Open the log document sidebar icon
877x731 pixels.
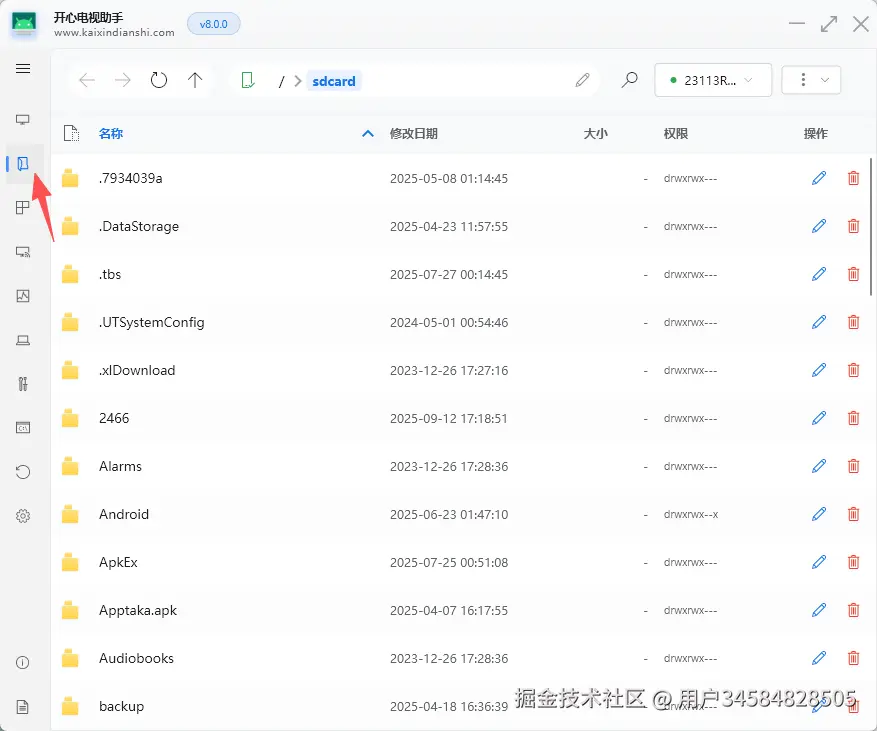coord(23,707)
